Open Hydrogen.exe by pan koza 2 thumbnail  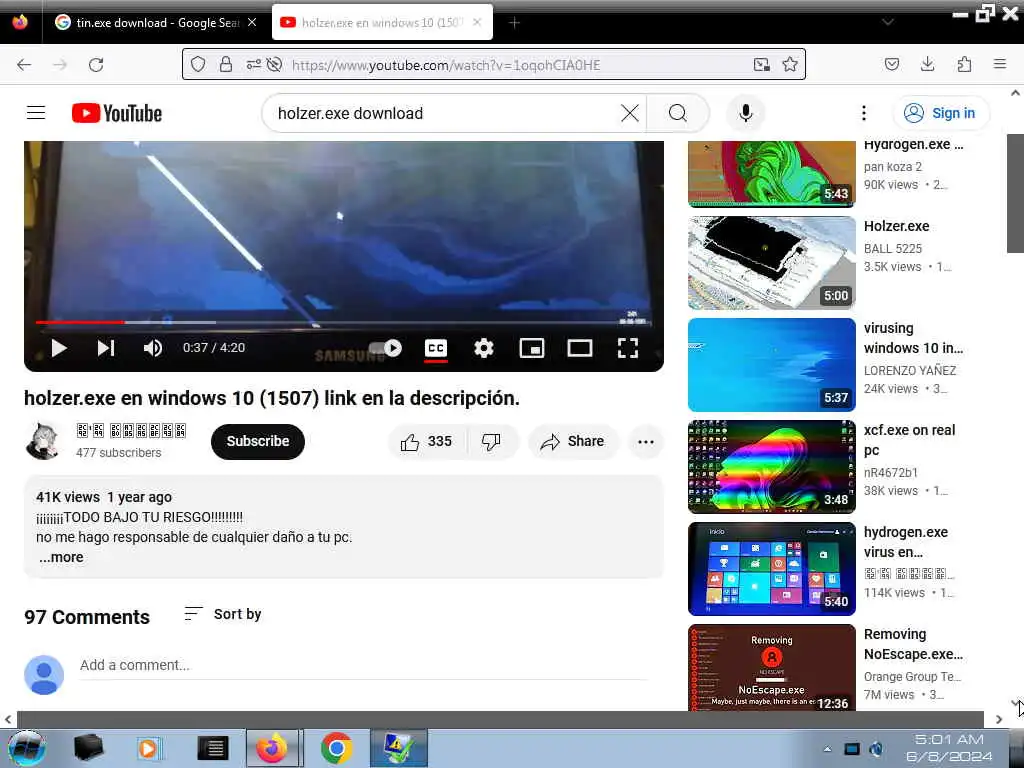coord(771,174)
